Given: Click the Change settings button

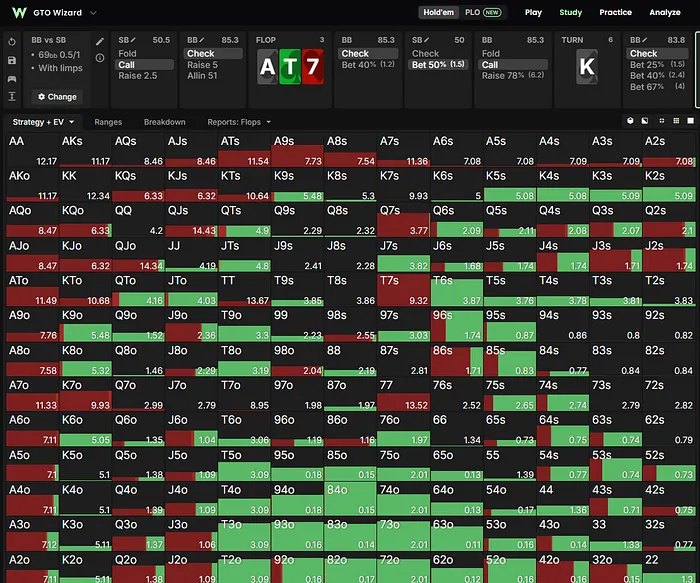Looking at the screenshot, I should pyautogui.click(x=57, y=97).
